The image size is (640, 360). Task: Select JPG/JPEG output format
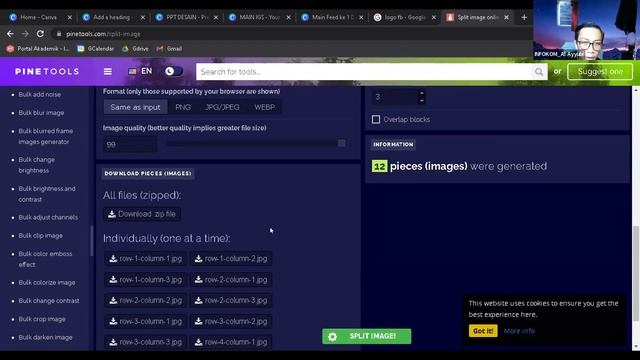(x=222, y=107)
